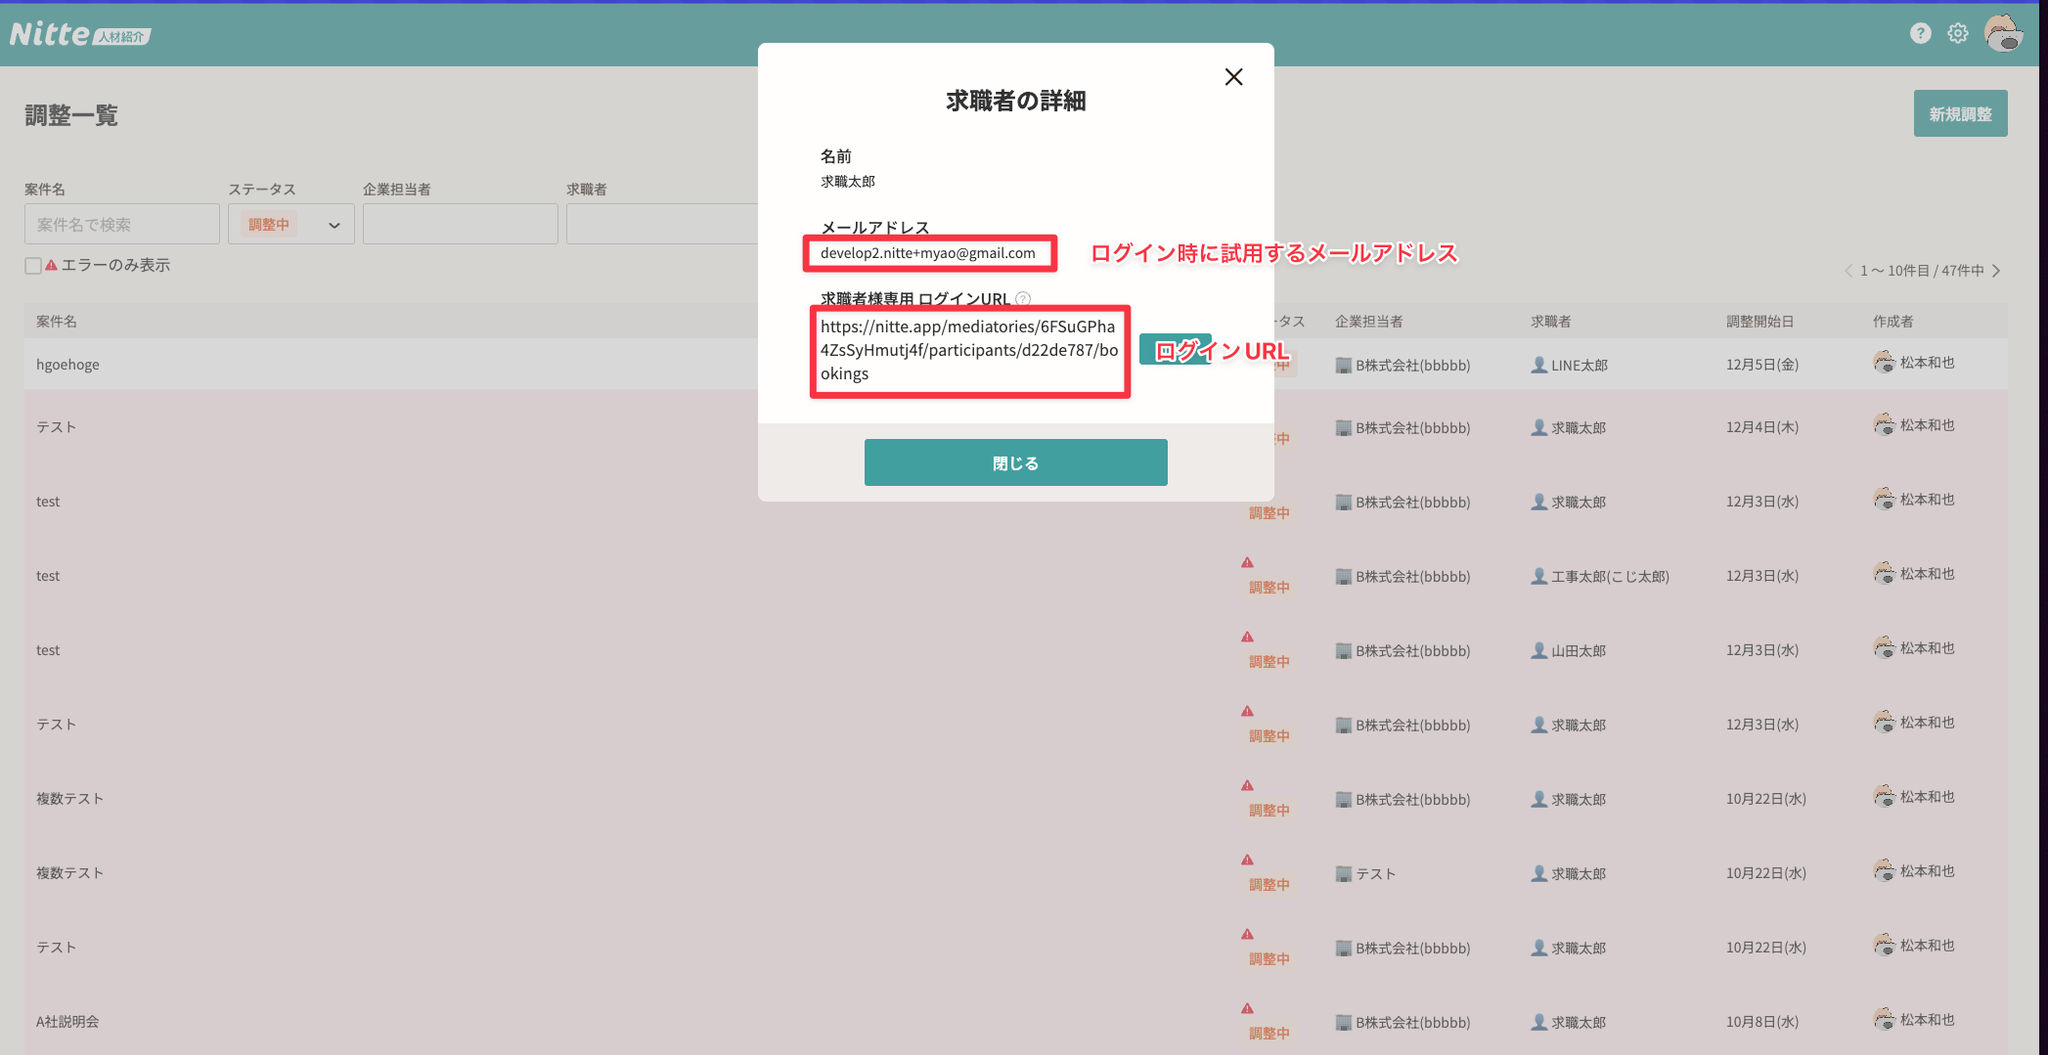Click warning icon in 山田太郎 row
The width and height of the screenshot is (2048, 1055).
coord(1247,636)
